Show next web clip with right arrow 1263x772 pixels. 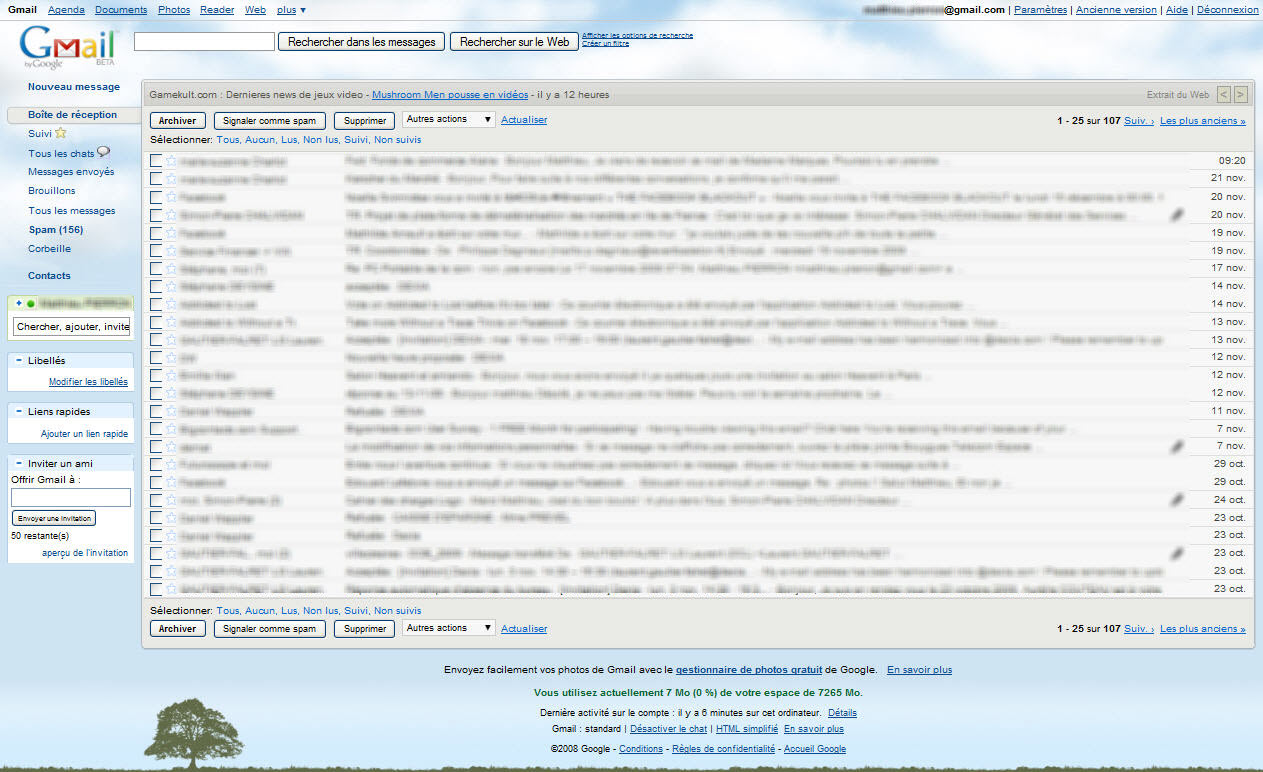pos(1241,95)
